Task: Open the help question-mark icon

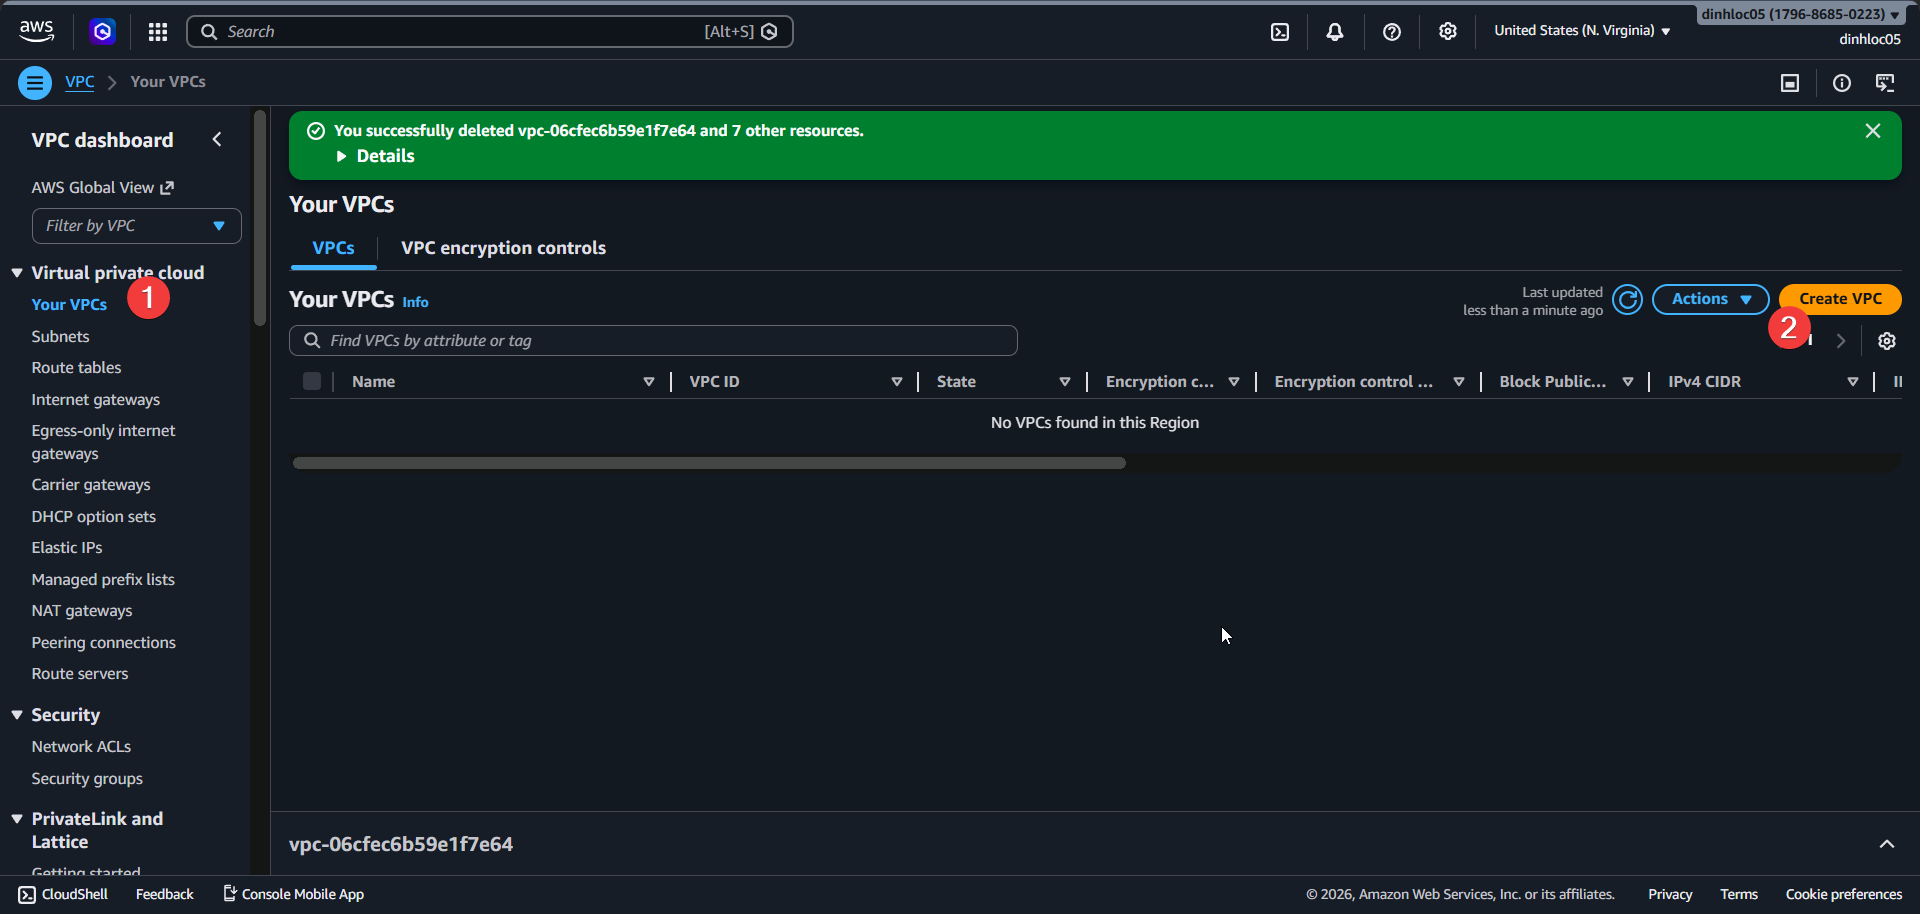Action: tap(1392, 31)
